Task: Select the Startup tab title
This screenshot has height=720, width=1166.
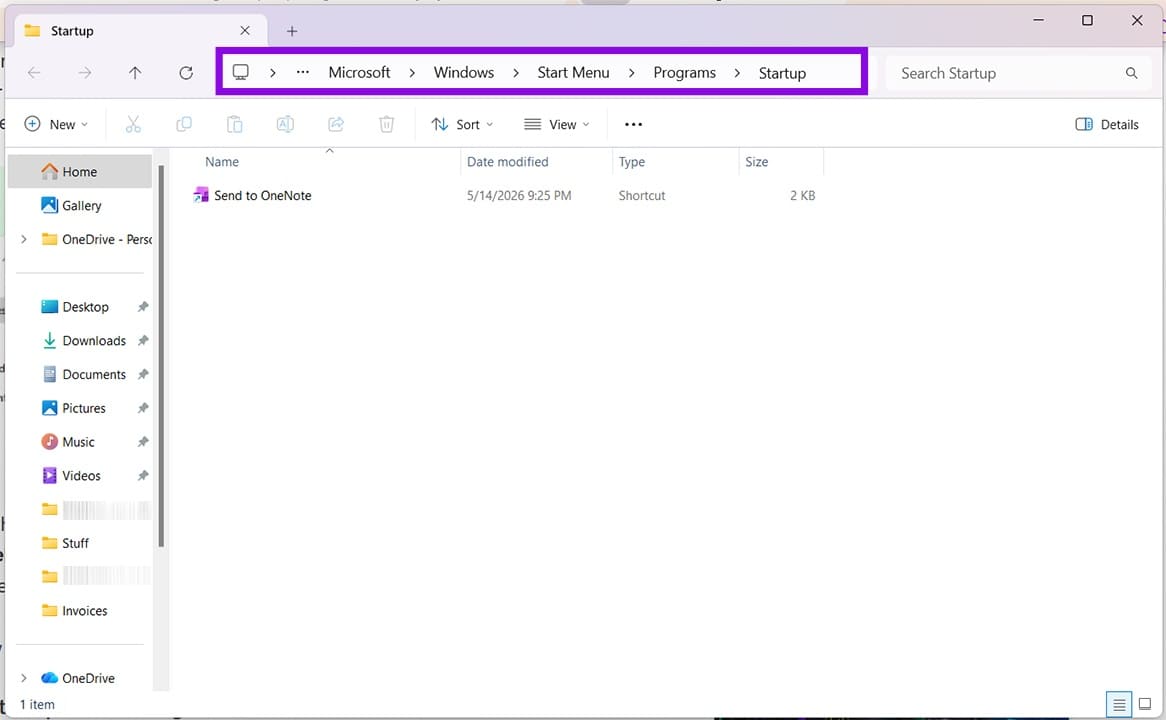Action: point(72,31)
